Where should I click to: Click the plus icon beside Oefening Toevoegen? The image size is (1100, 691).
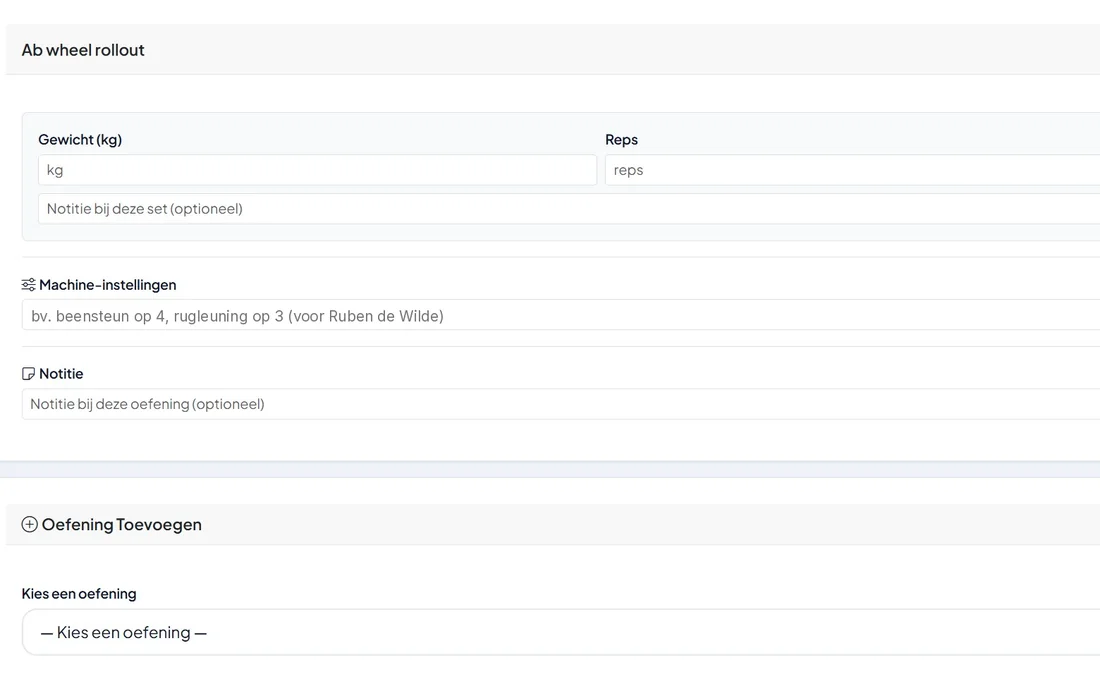tap(29, 525)
